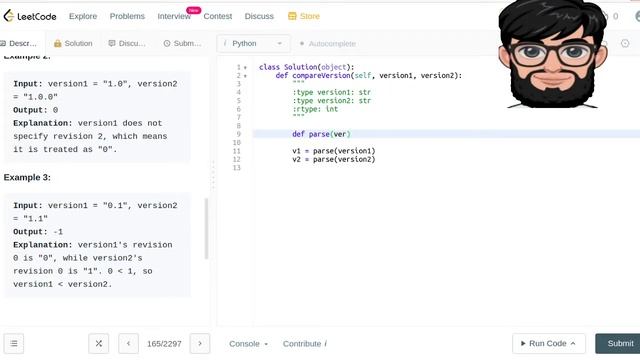640x360 pixels.
Task: Click the def compareVersion line
Action: (x=369, y=76)
